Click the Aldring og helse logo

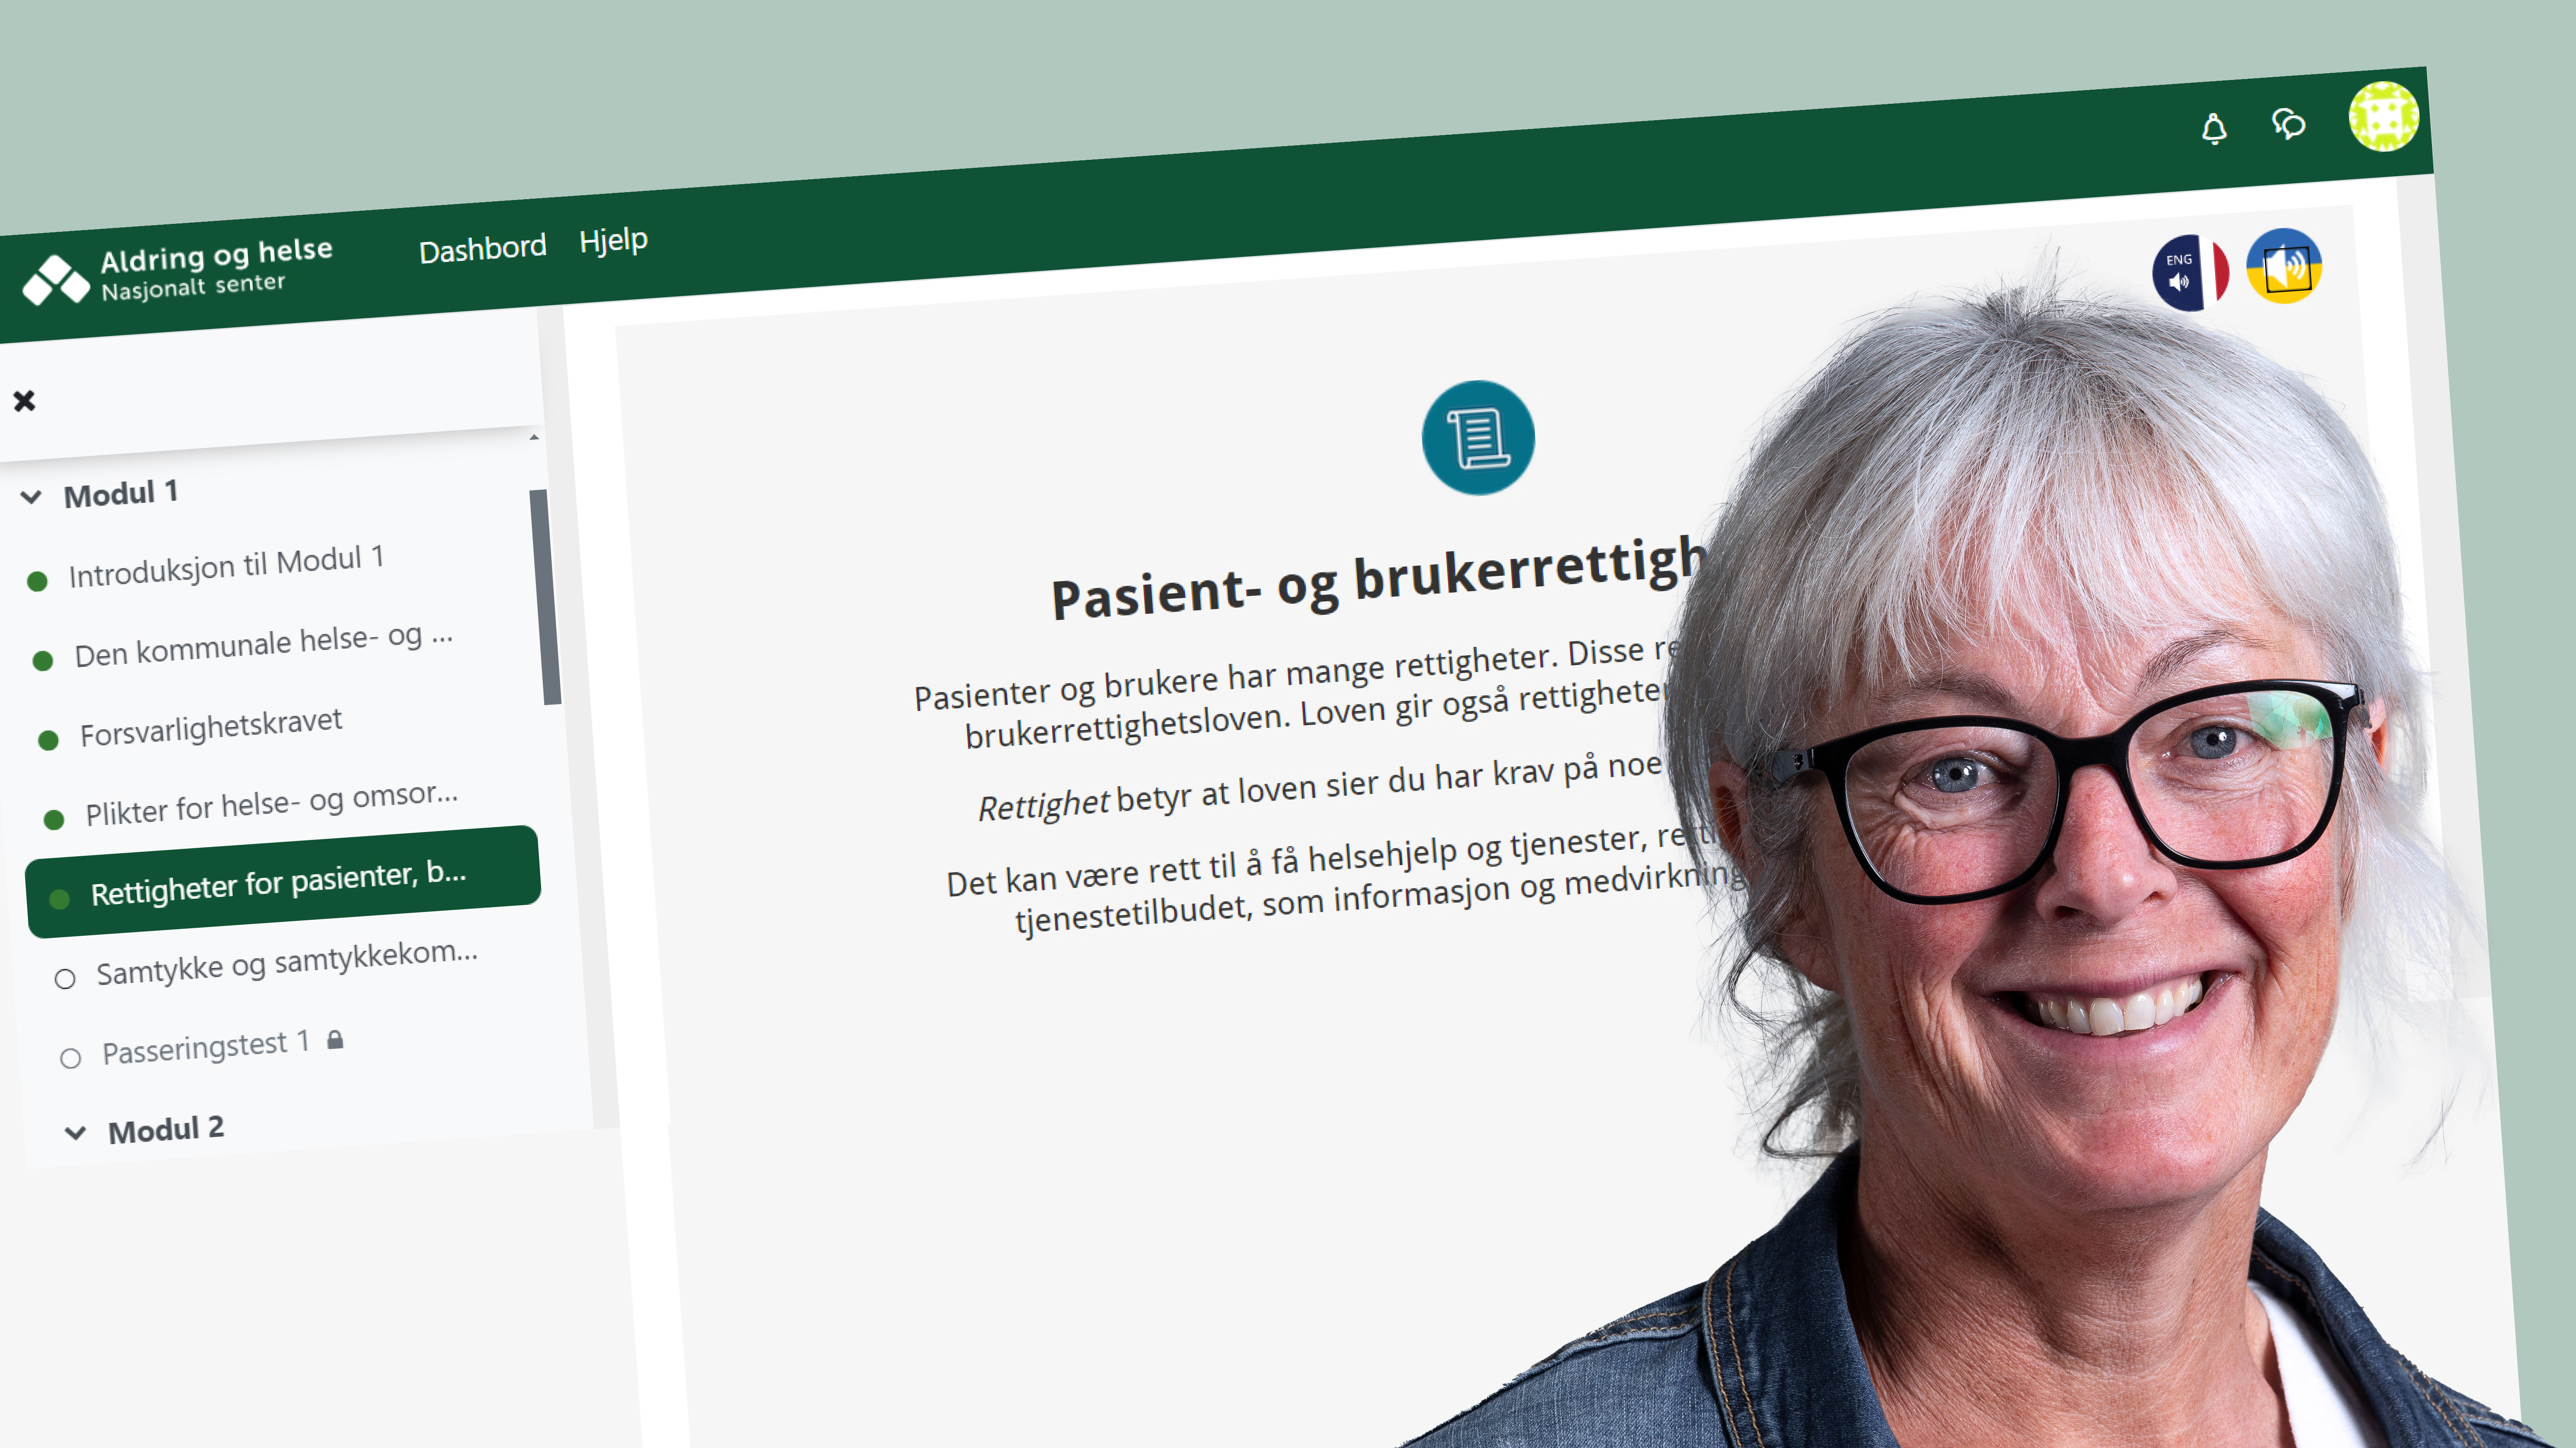pyautogui.click(x=177, y=271)
